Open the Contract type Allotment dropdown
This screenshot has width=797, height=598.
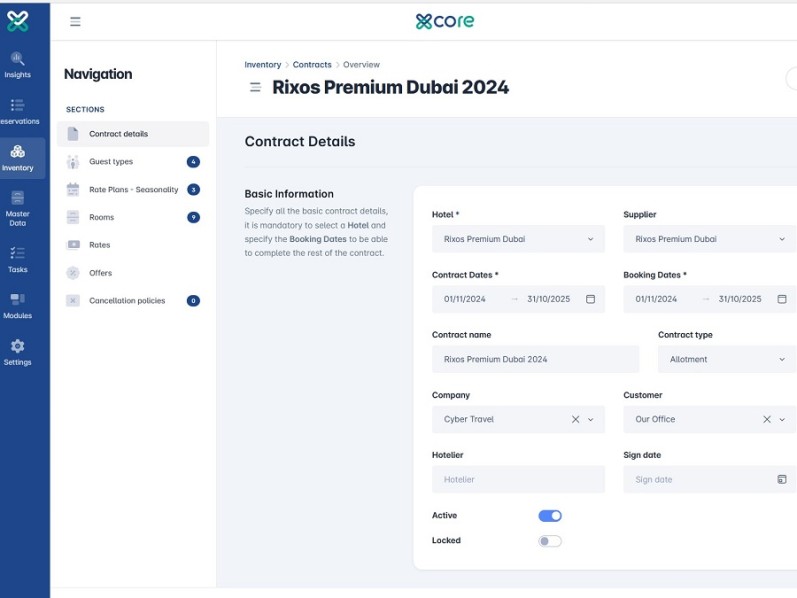coord(727,360)
